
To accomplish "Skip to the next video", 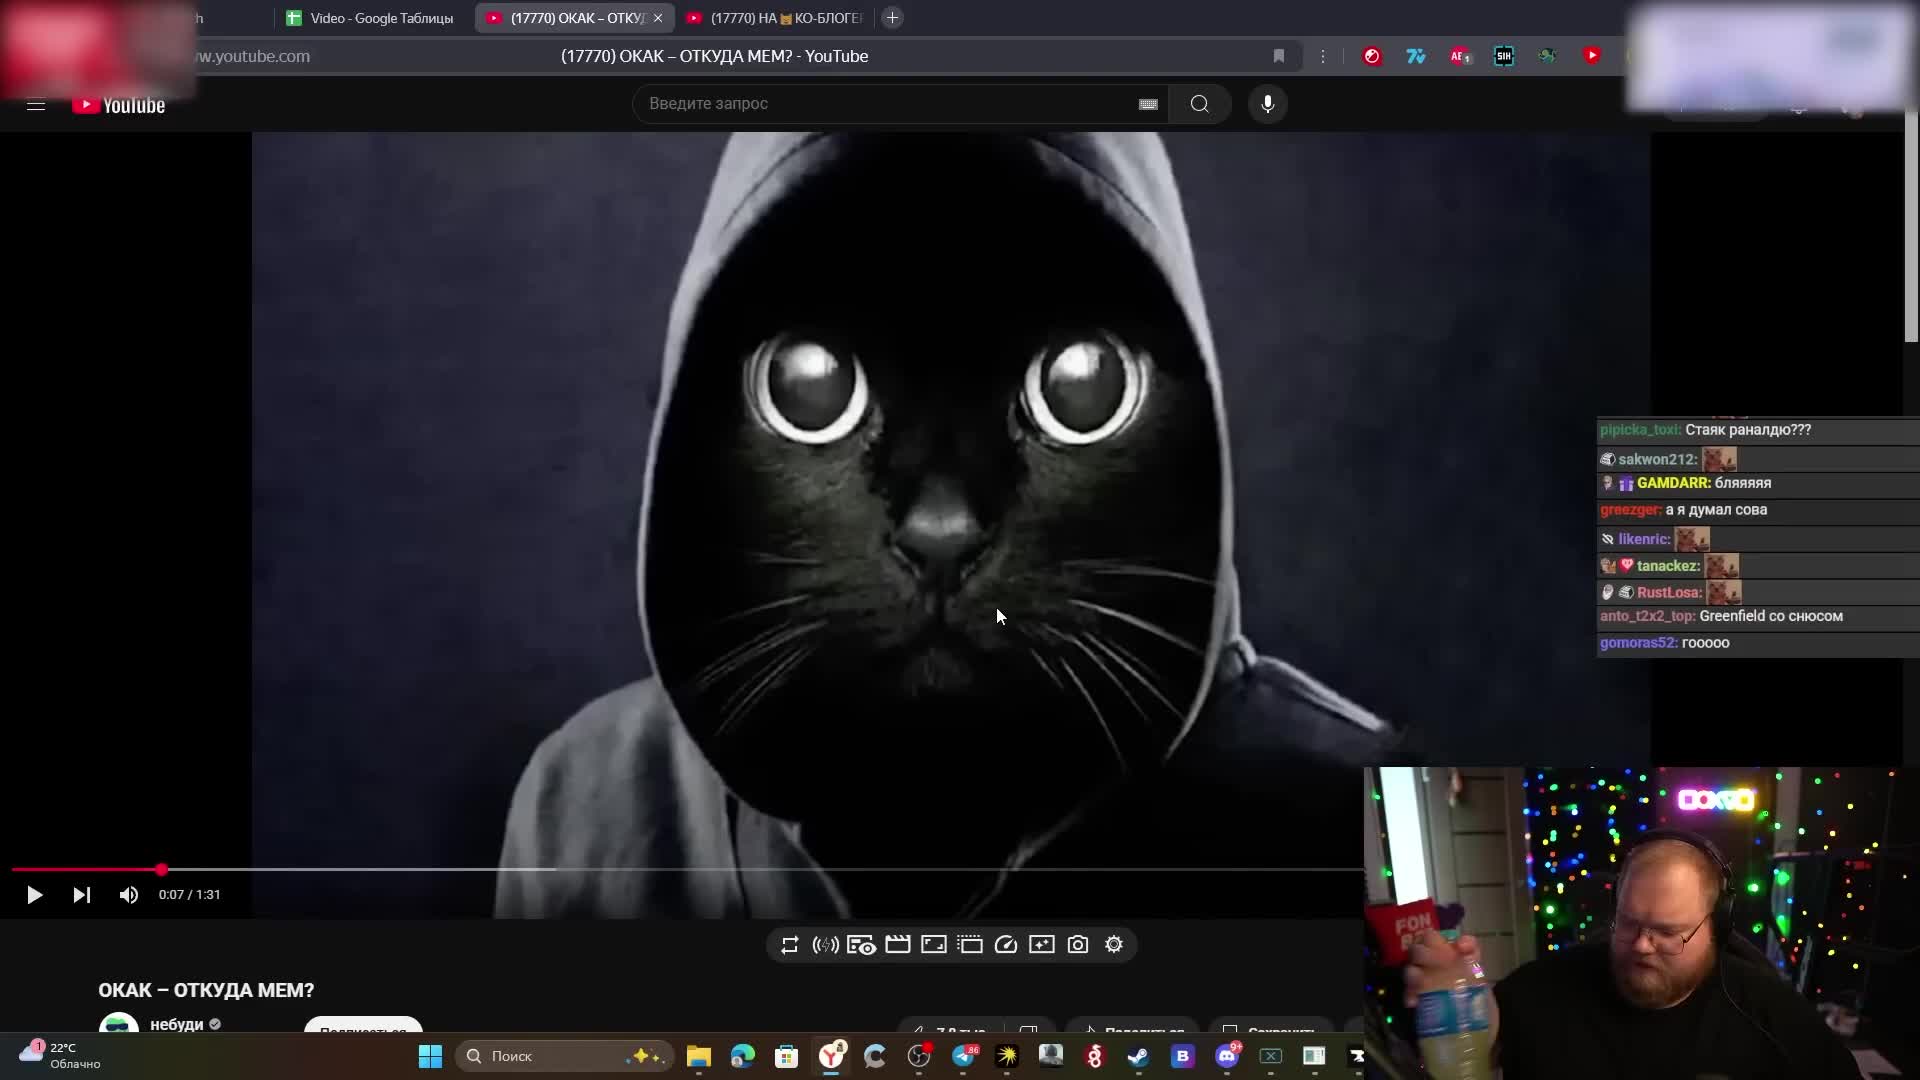I will (81, 895).
